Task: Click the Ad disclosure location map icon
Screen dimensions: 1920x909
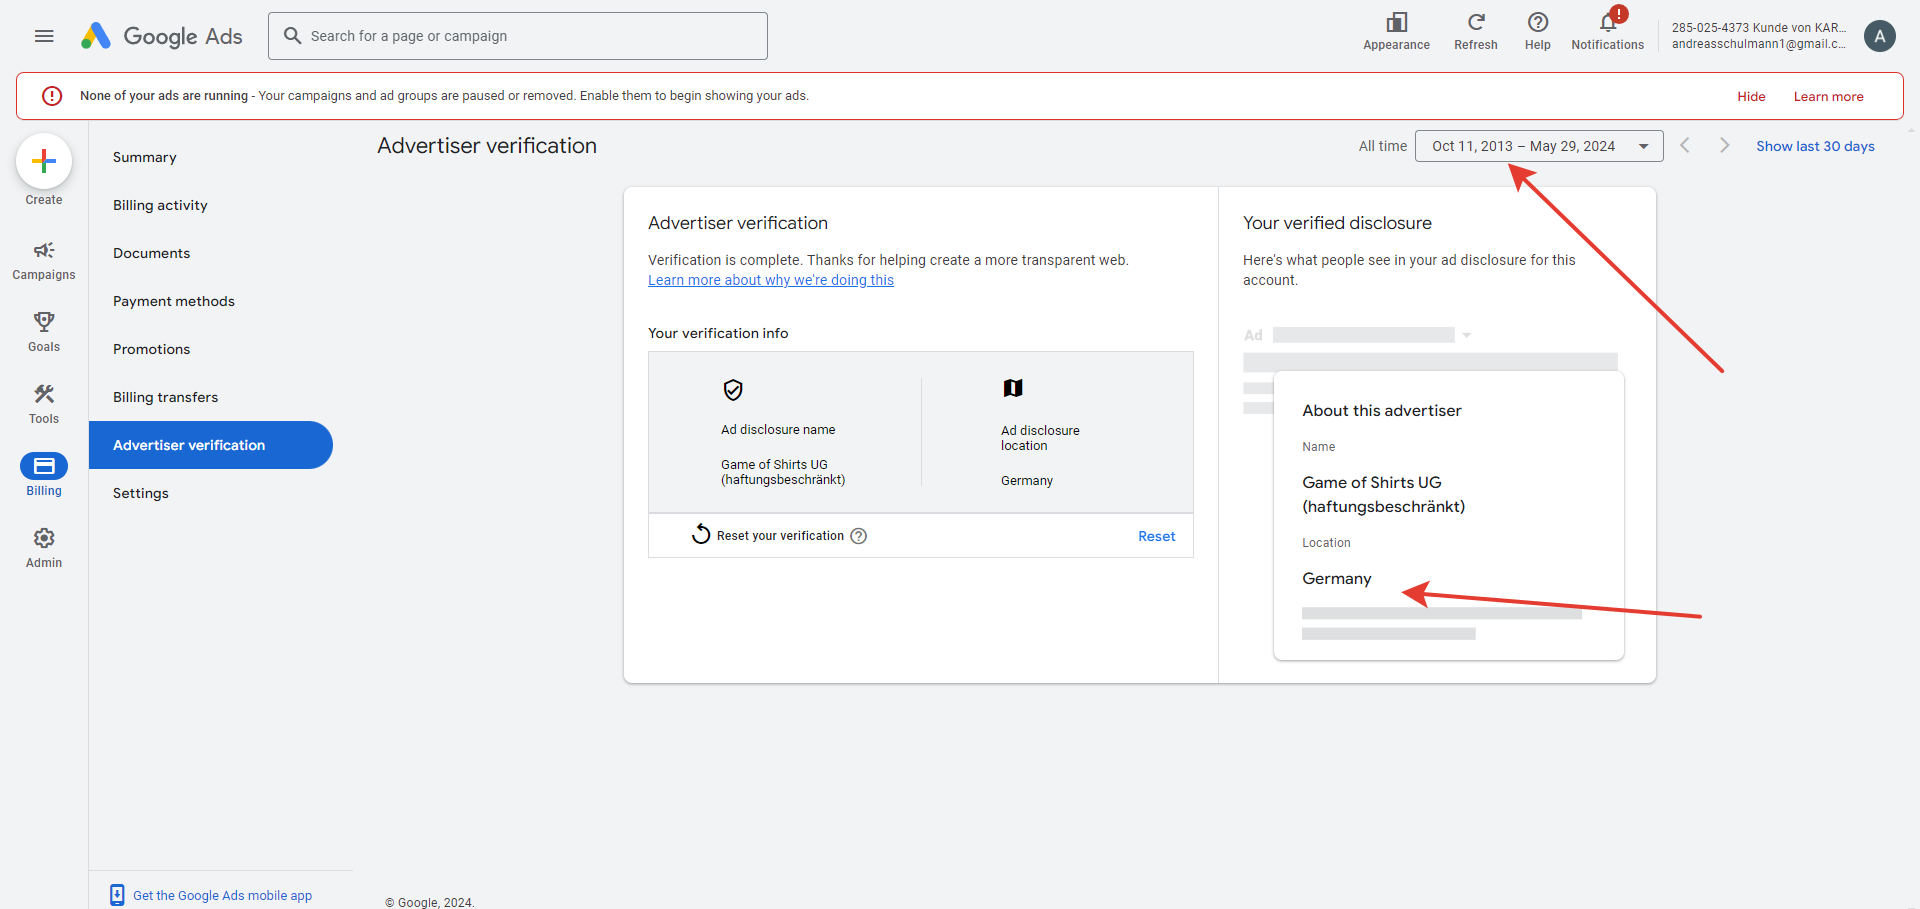Action: [x=1013, y=388]
